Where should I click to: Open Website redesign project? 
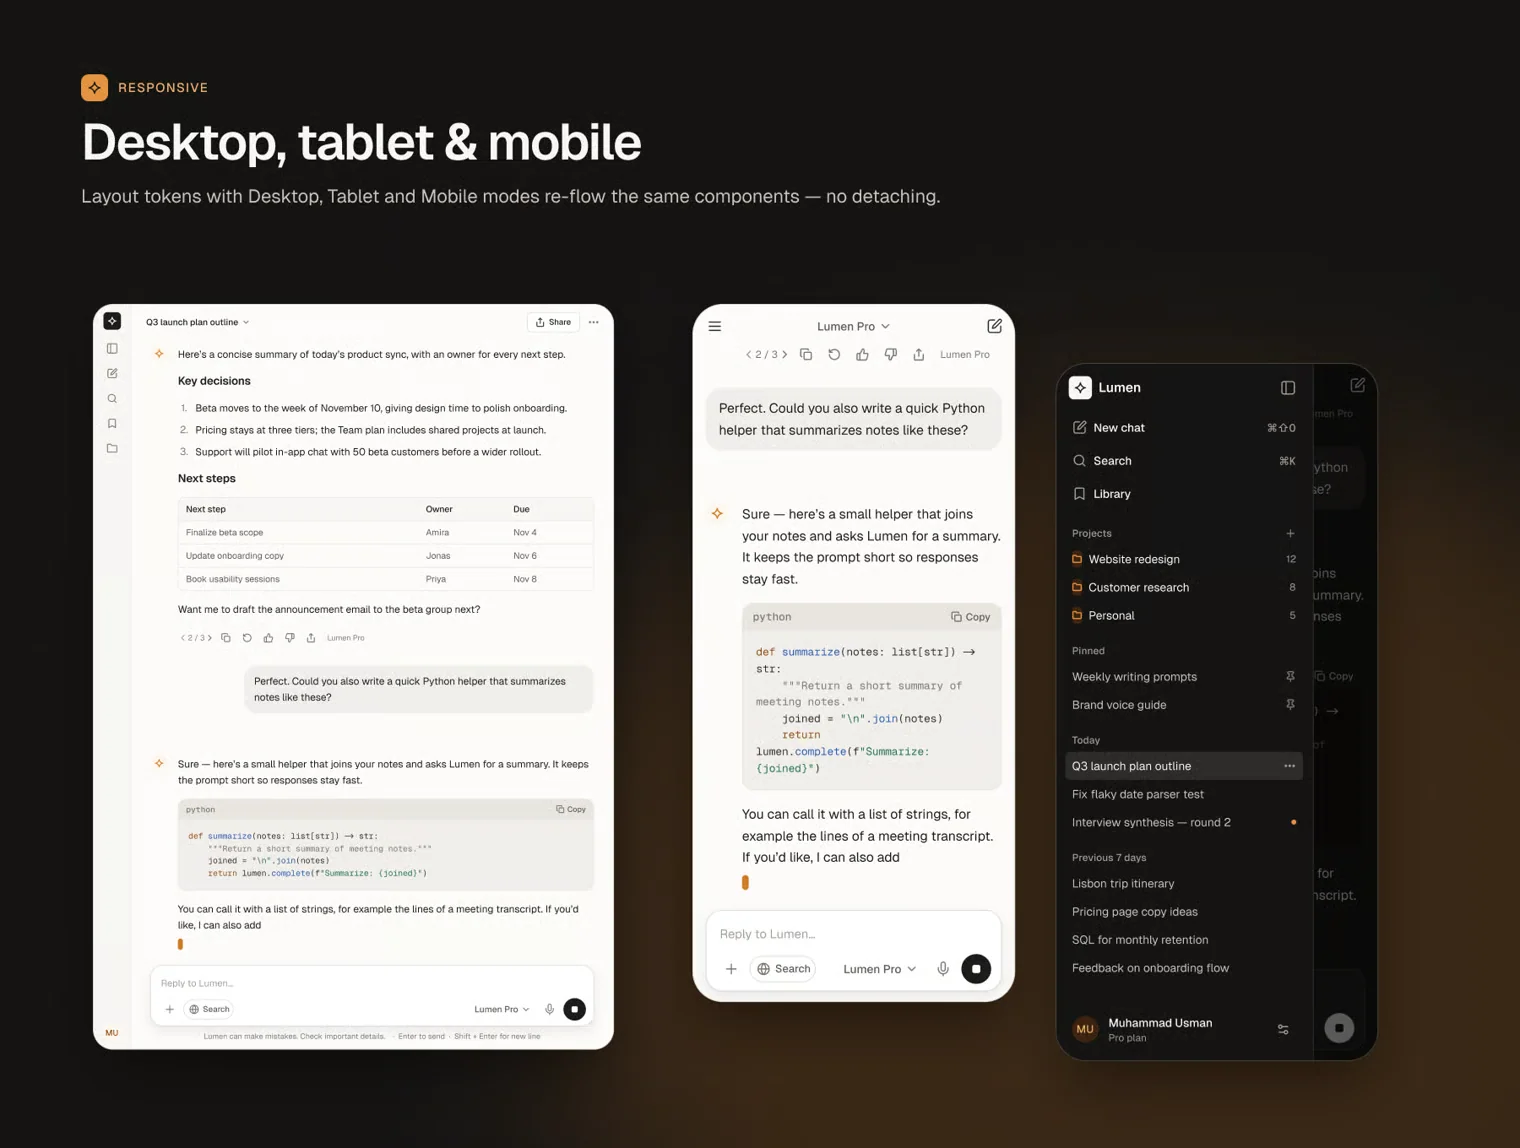1184,559
